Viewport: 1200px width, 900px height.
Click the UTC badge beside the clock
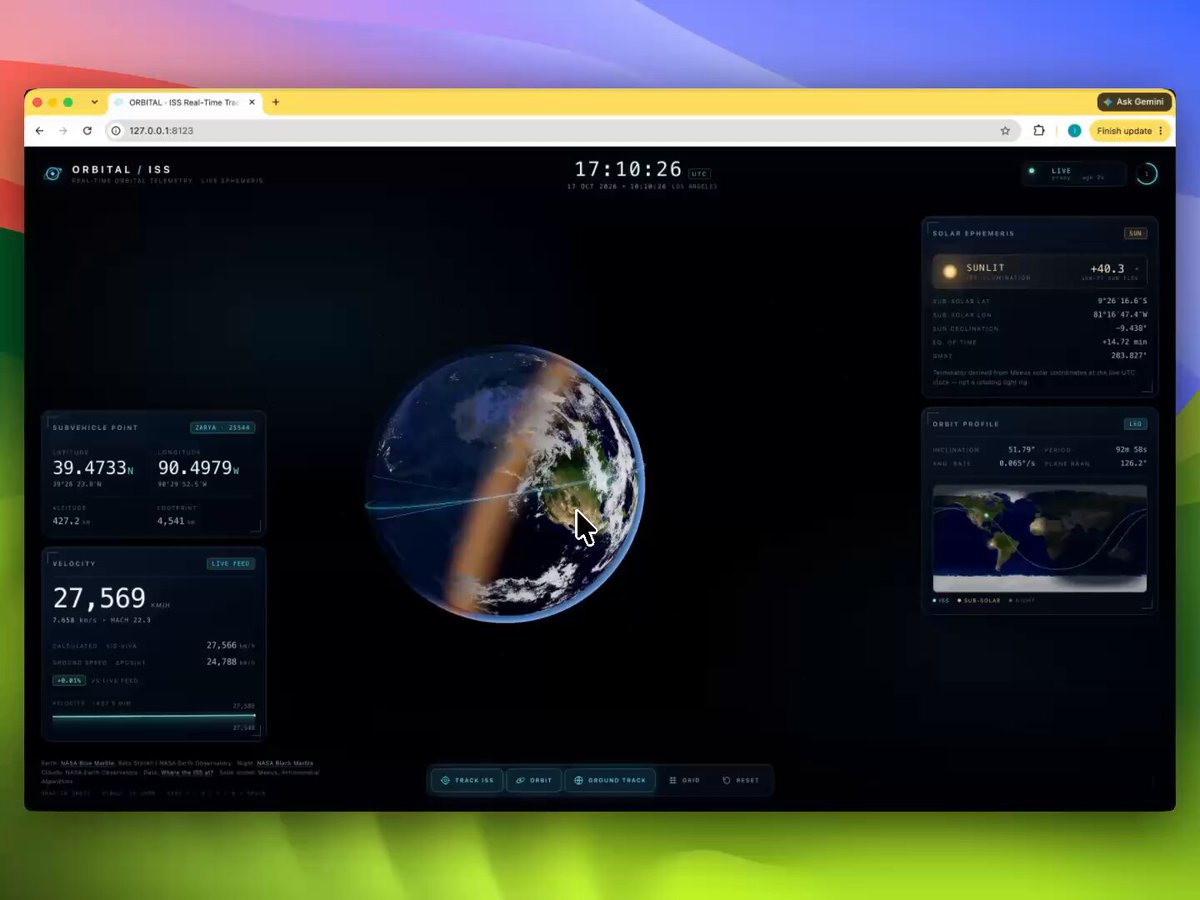pos(699,173)
